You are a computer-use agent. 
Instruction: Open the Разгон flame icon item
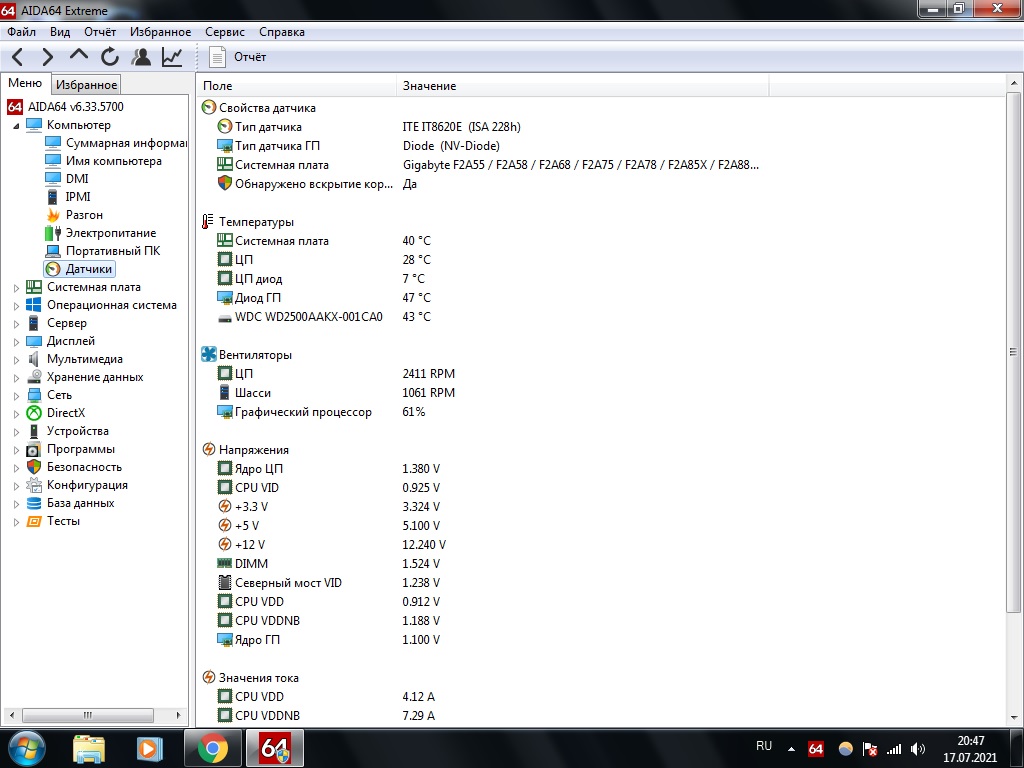click(53, 215)
